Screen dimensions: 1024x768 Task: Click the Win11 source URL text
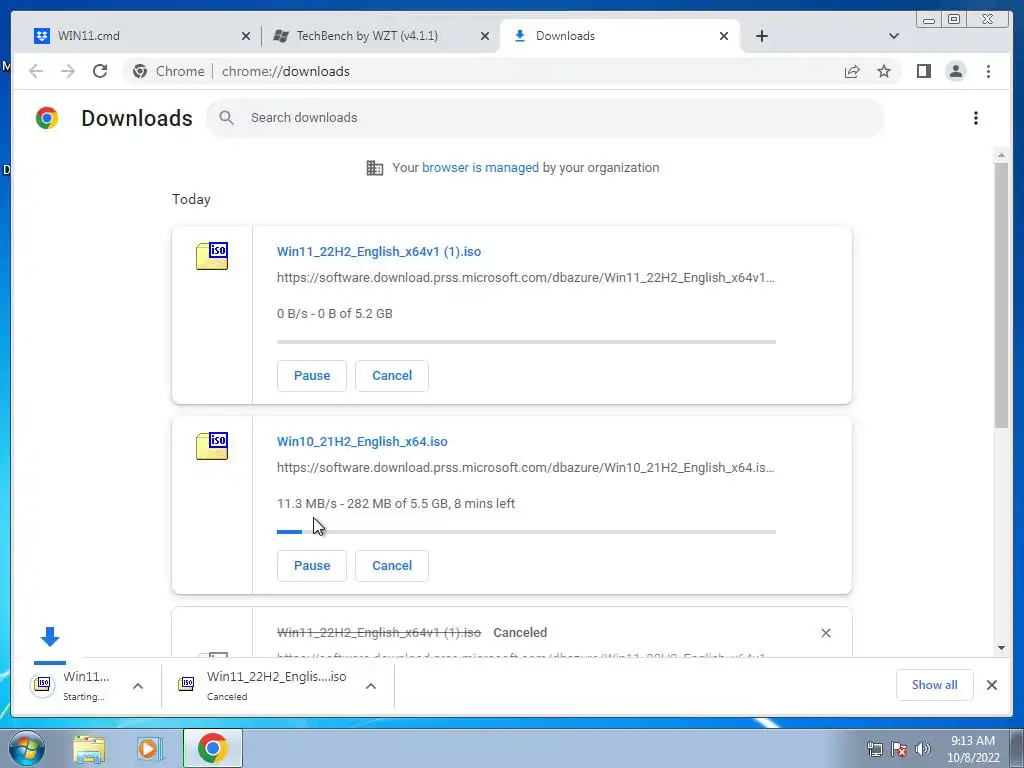click(x=525, y=278)
